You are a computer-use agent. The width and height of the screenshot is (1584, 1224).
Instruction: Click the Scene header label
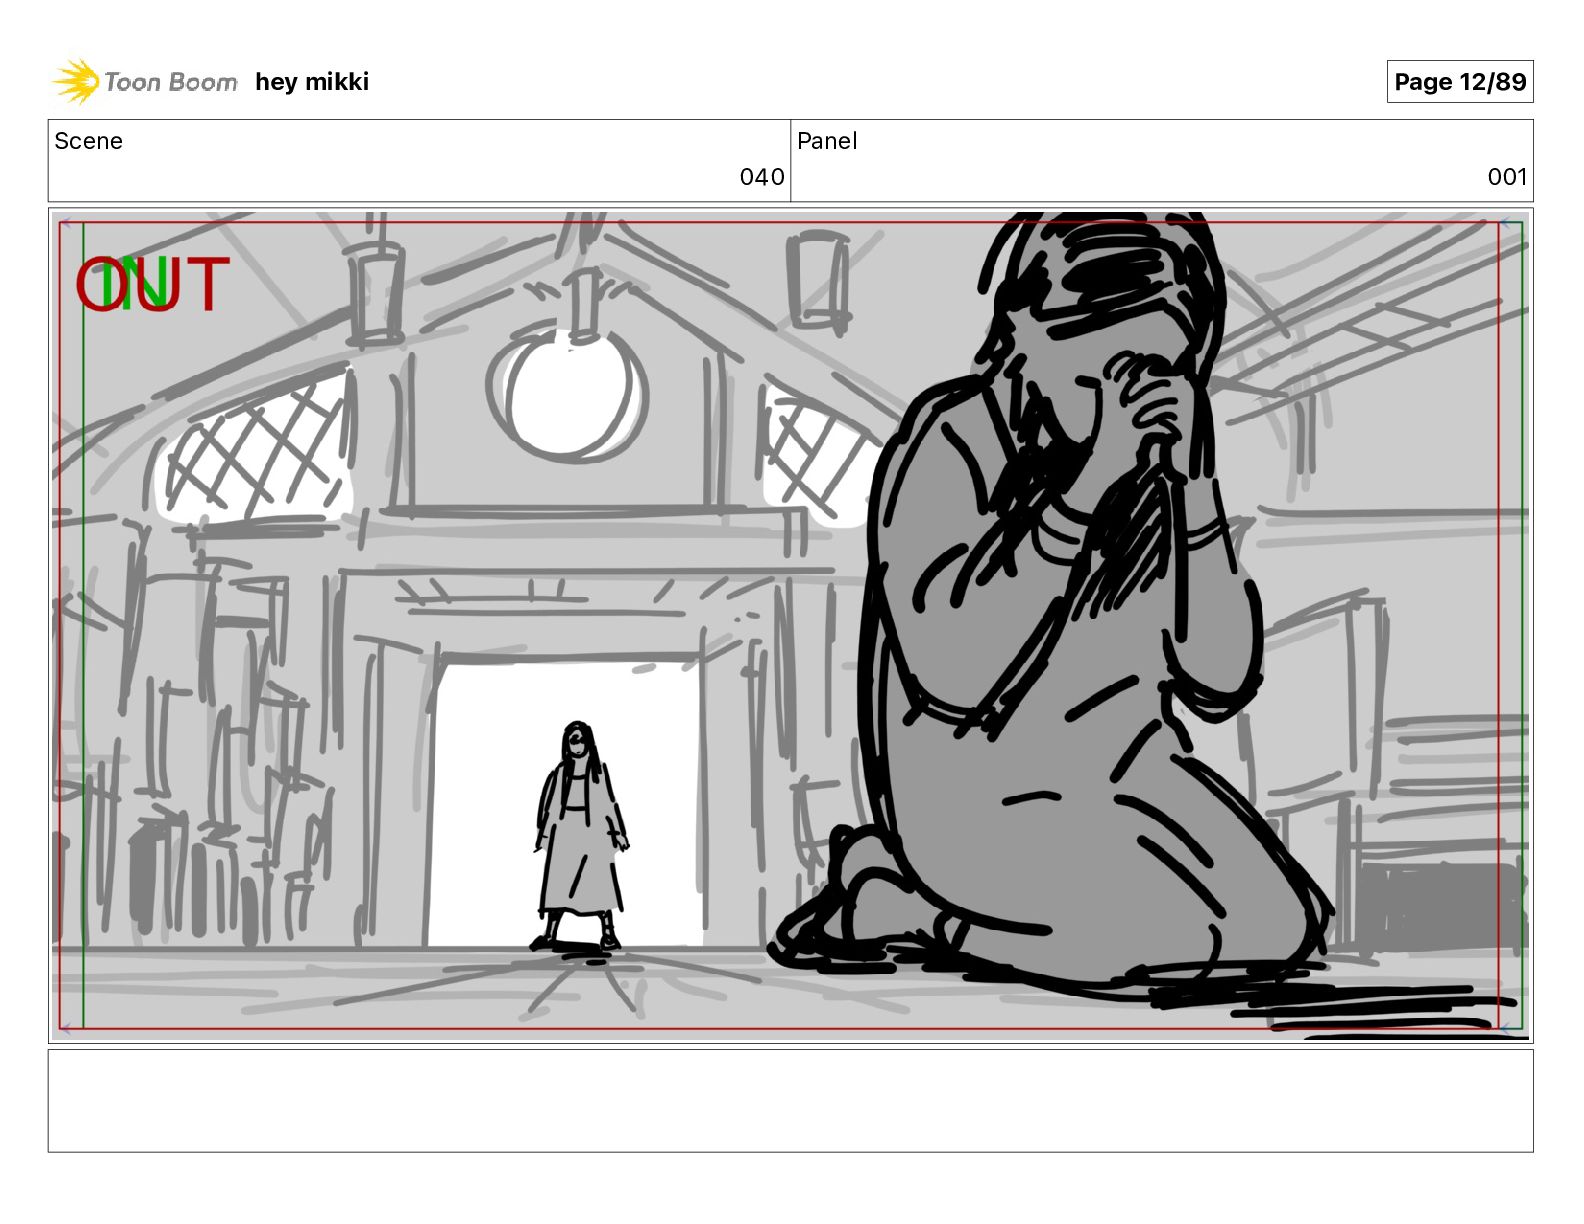(x=89, y=141)
